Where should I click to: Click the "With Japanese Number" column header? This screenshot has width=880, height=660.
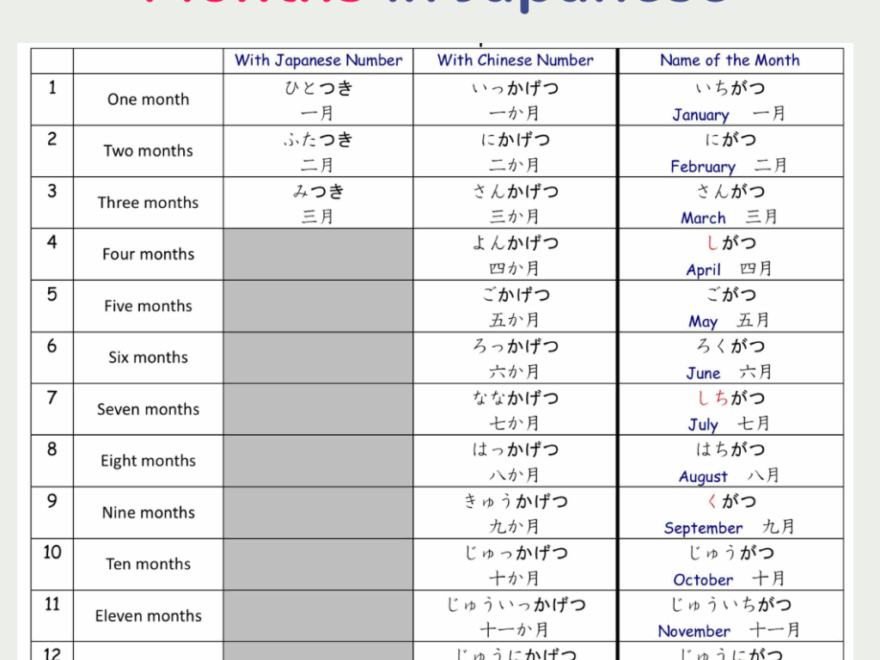[317, 60]
